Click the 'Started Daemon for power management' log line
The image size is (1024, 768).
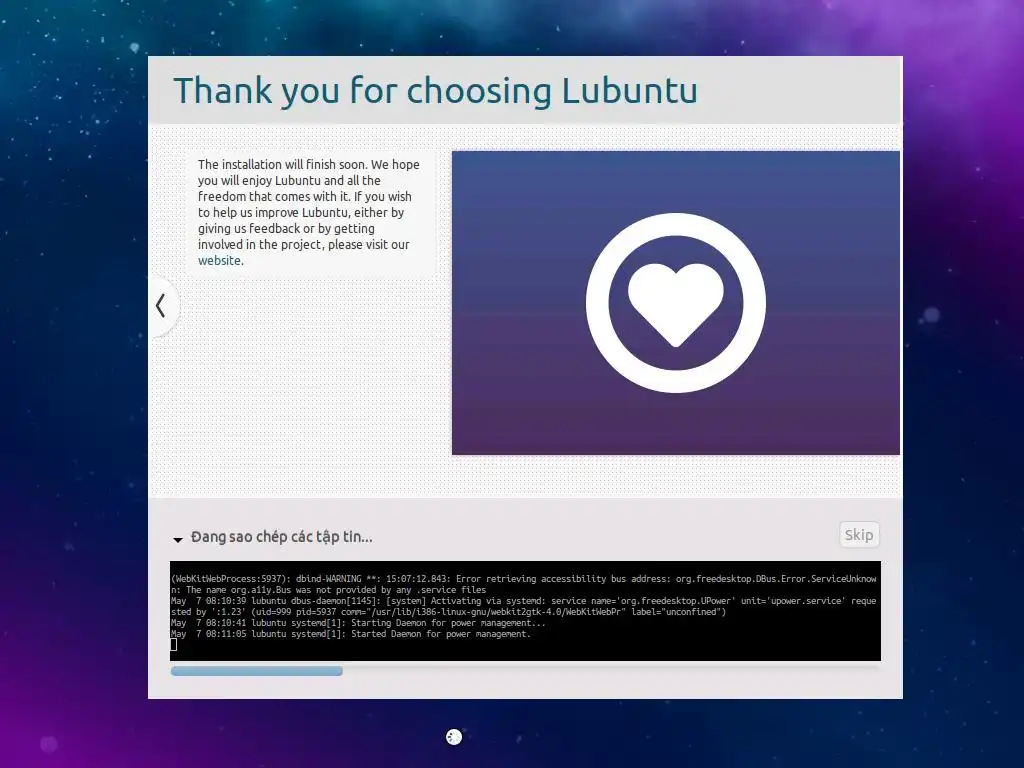(351, 634)
